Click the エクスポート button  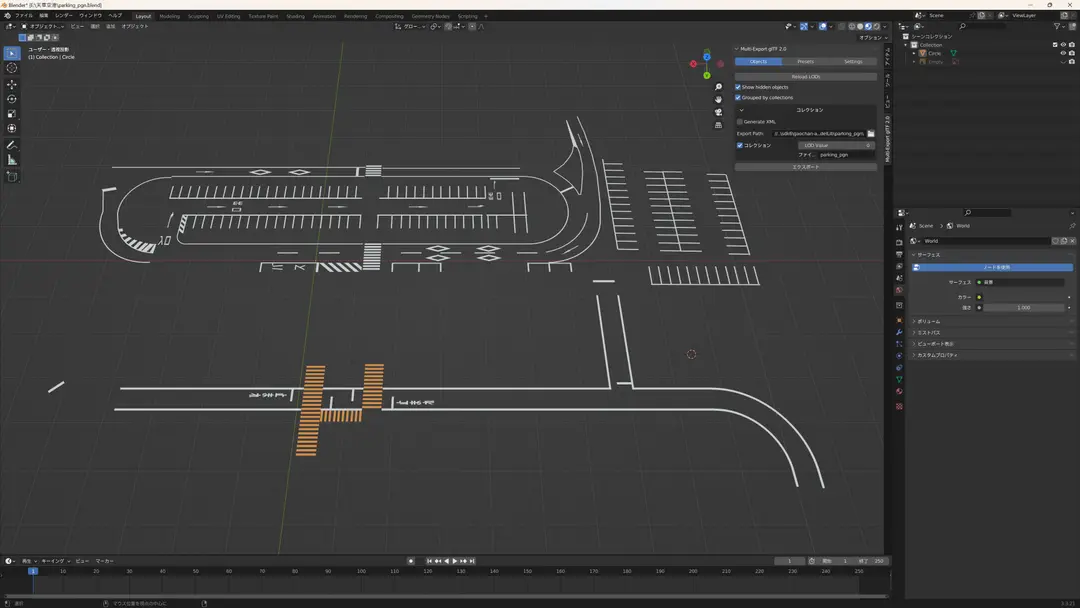[805, 167]
